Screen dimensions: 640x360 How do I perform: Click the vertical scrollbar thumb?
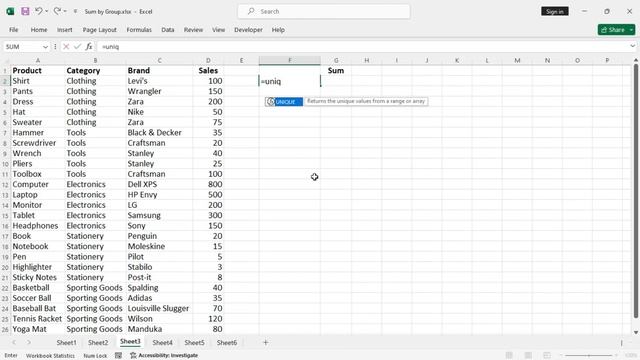636,191
